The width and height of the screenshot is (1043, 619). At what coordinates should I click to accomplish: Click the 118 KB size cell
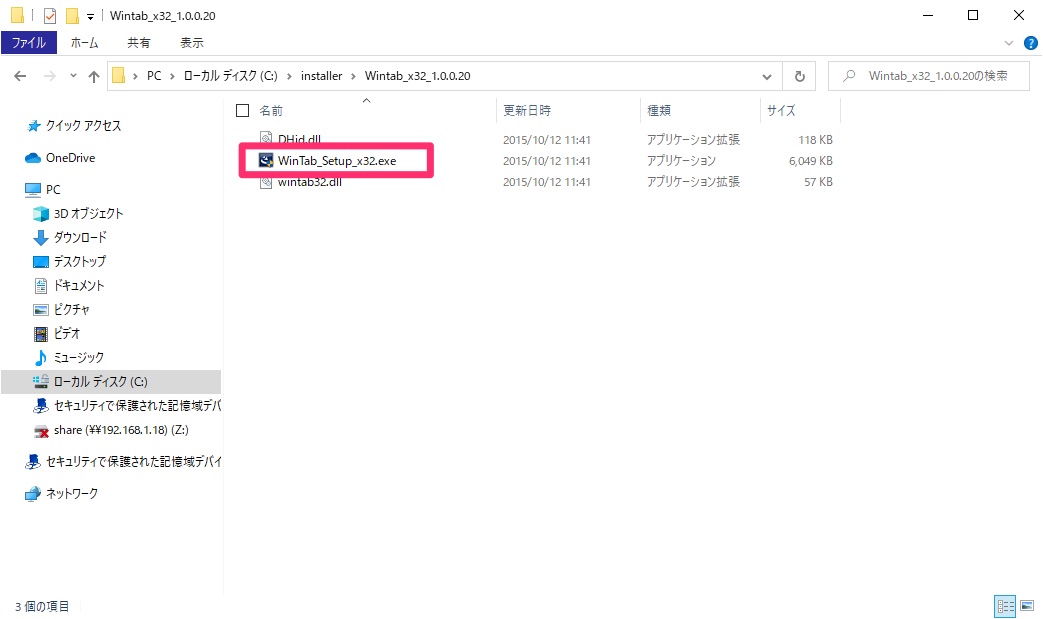pyautogui.click(x=815, y=140)
